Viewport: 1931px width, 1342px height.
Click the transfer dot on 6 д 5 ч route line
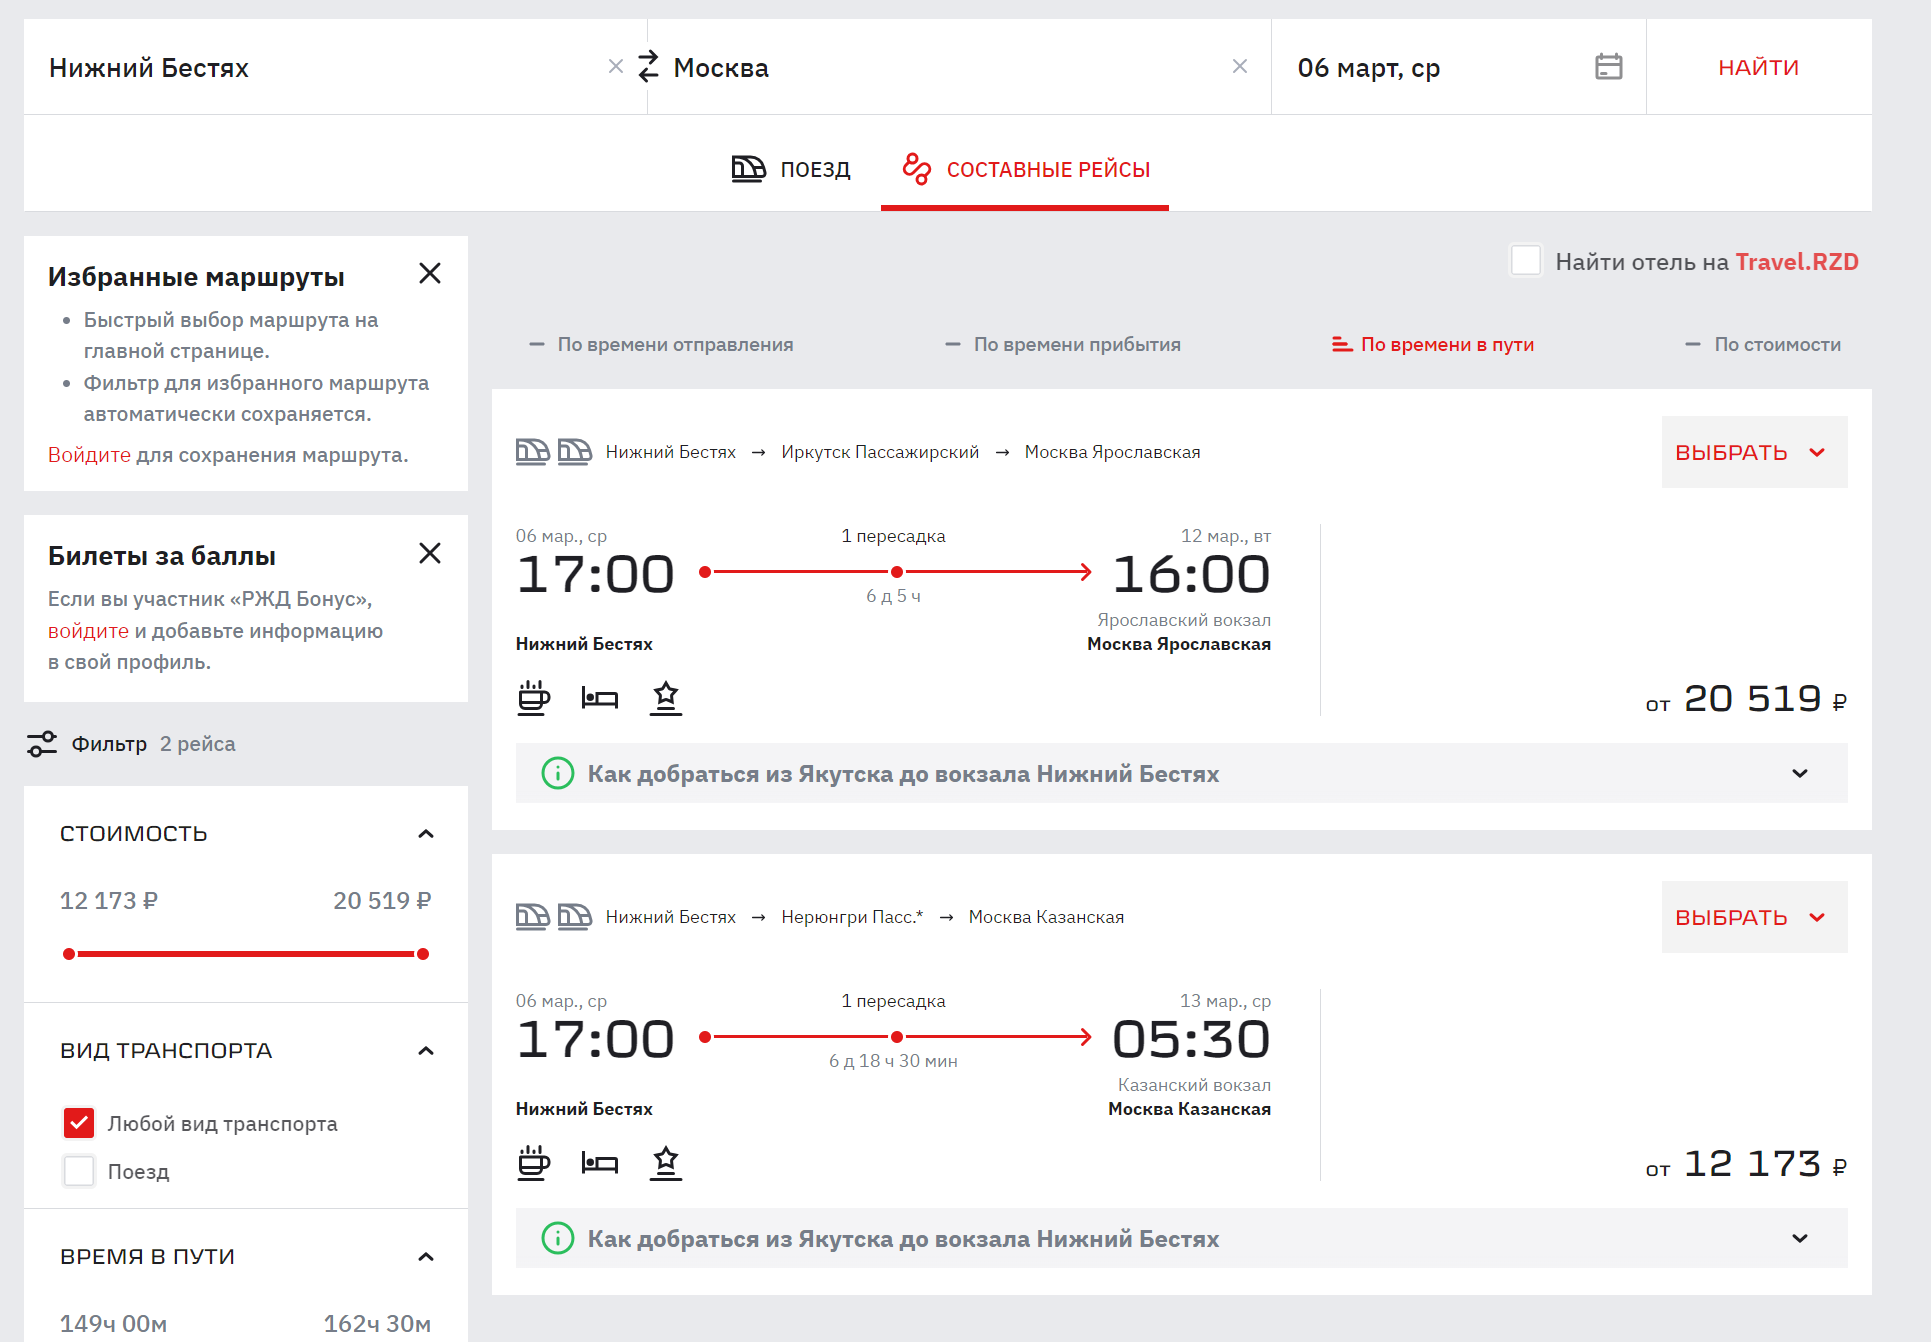click(897, 572)
